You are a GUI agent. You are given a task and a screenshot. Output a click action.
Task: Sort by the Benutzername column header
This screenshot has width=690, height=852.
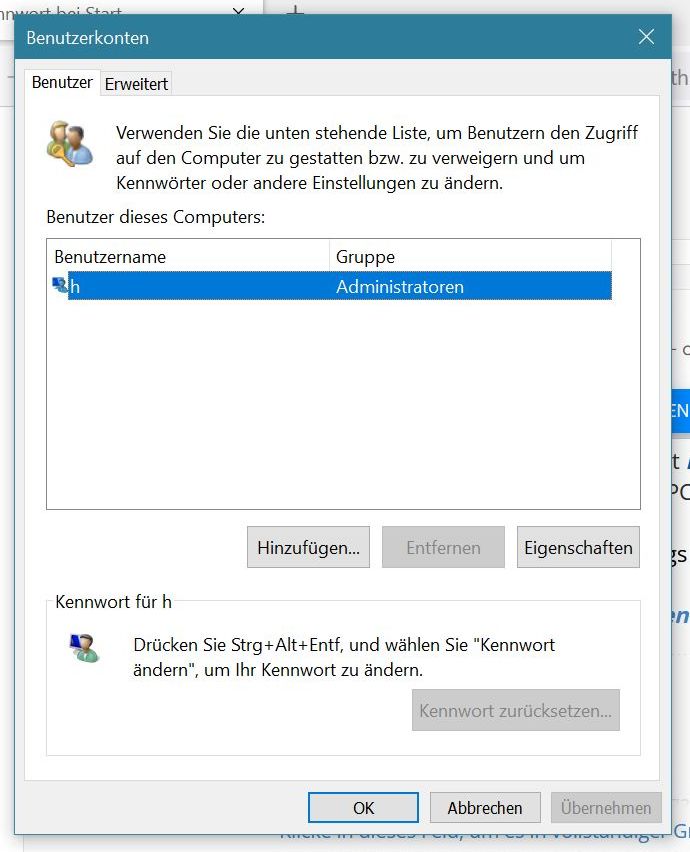point(188,256)
